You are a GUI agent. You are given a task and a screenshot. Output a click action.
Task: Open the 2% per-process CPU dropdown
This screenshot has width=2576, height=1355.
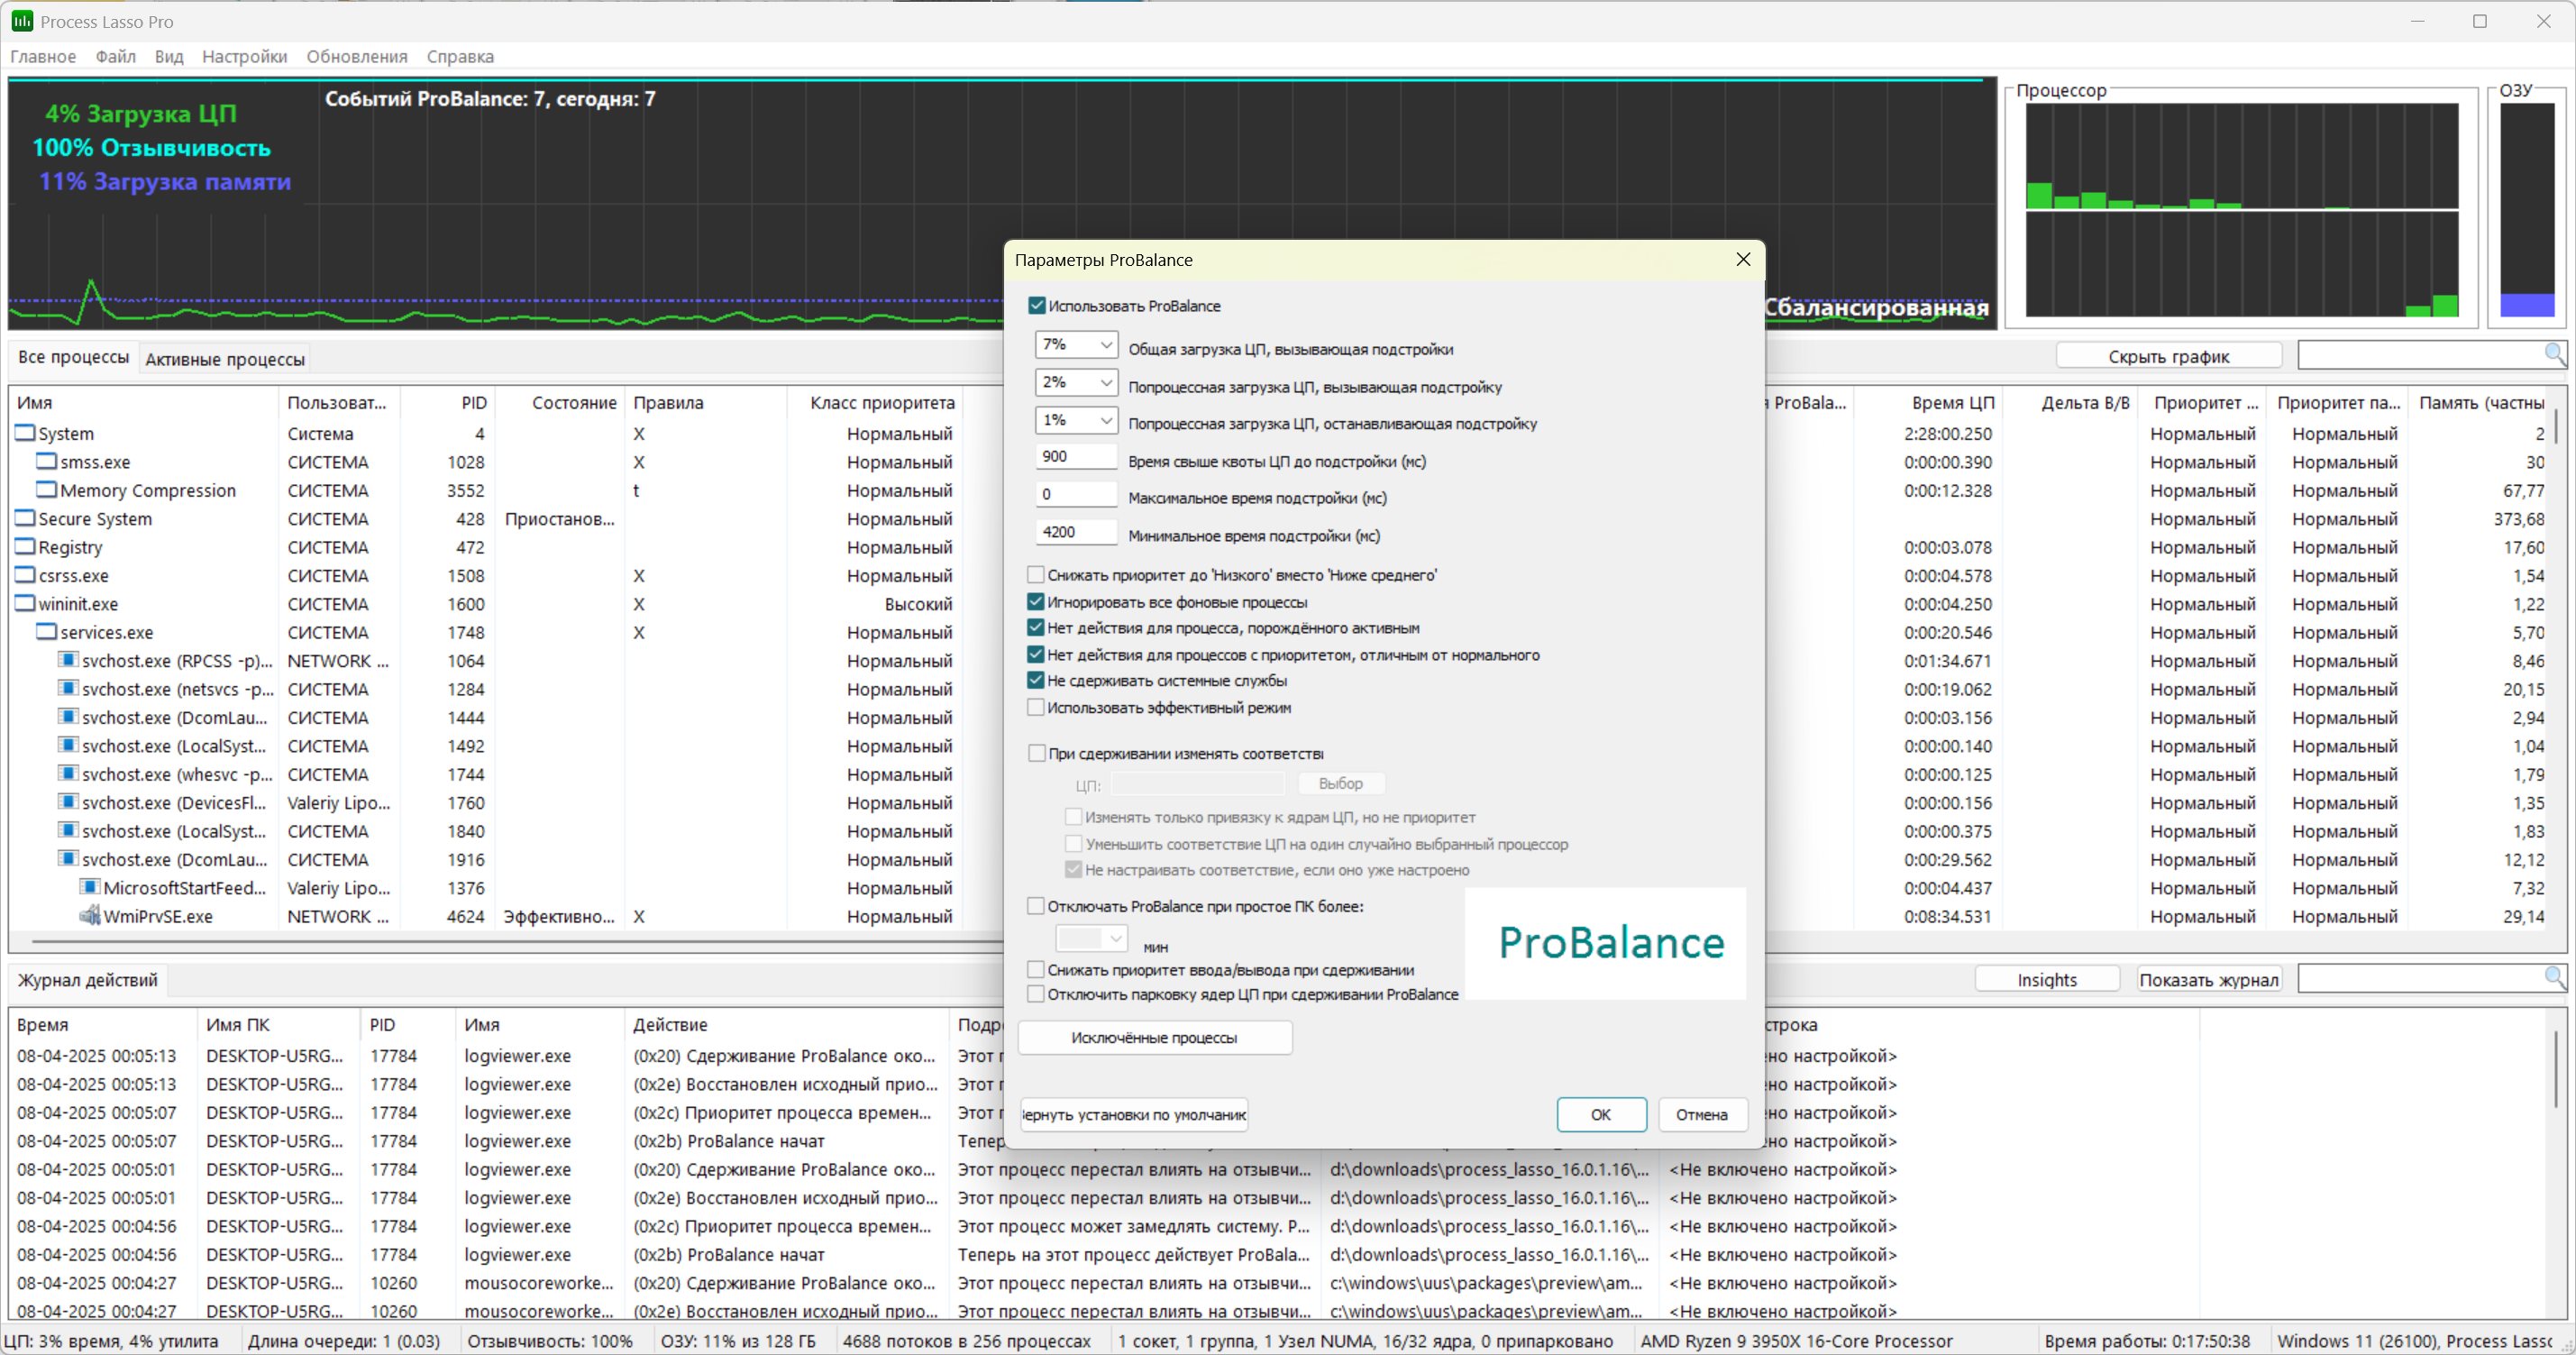[1105, 382]
